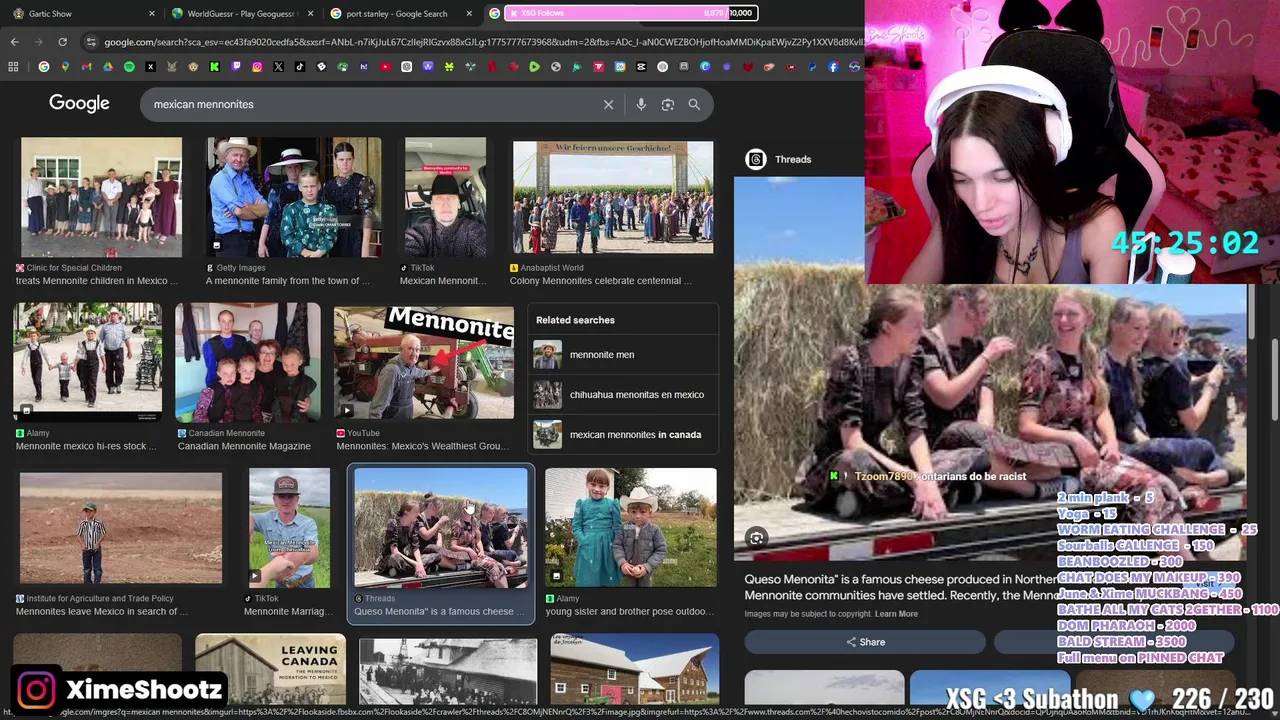The height and width of the screenshot is (720, 1280).
Task: Reload the current page
Action: tap(62, 42)
